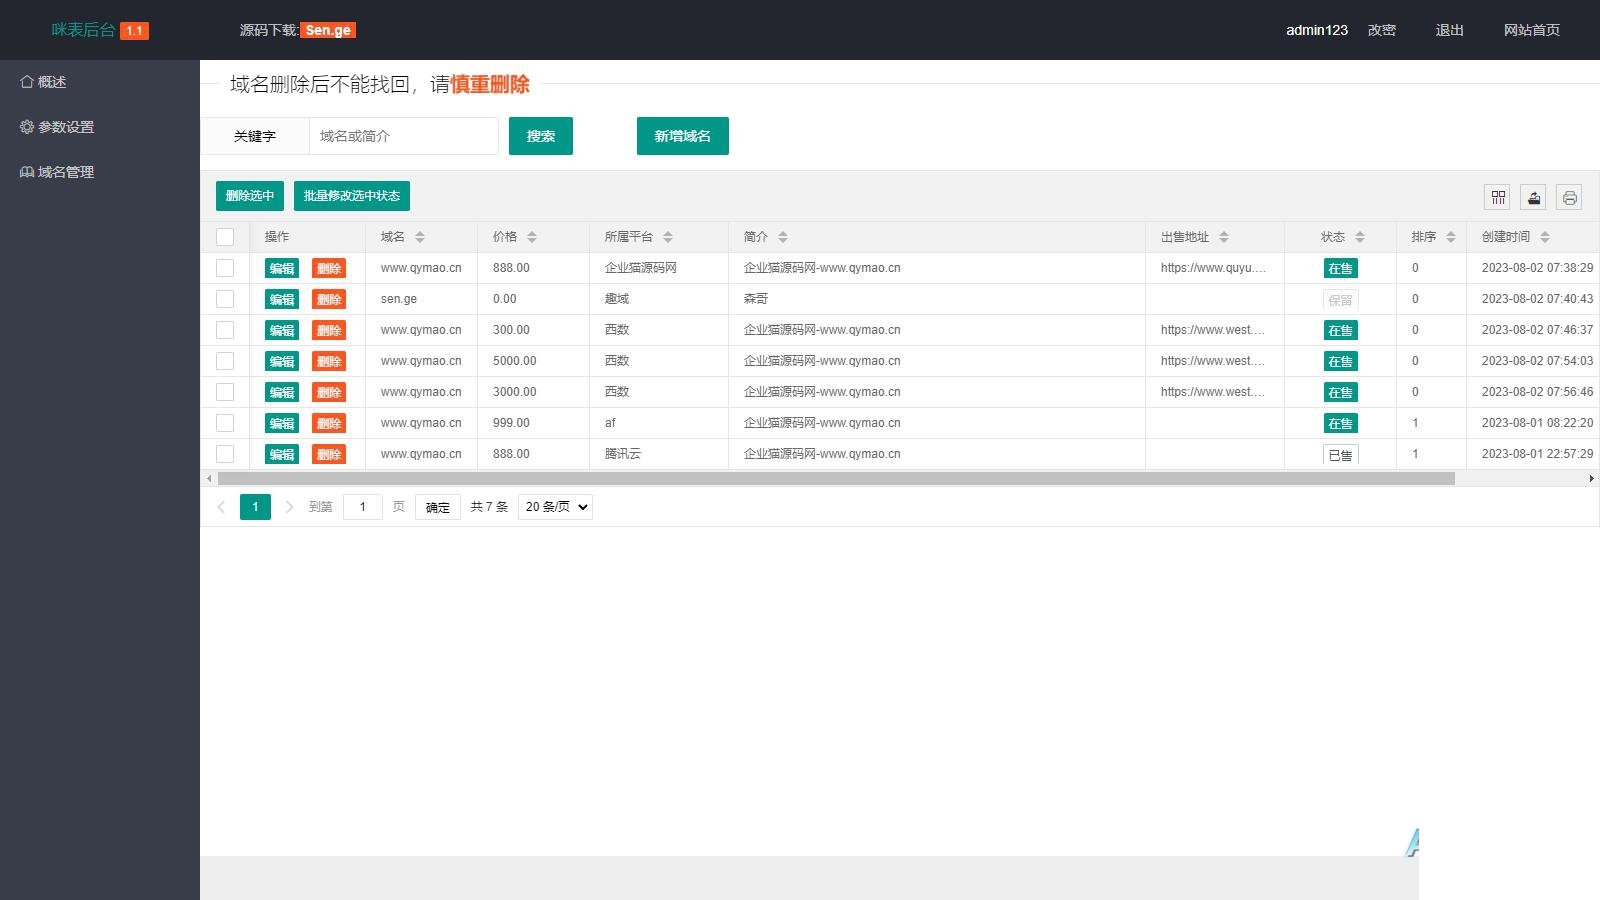This screenshot has height=900, width=1600.
Task: Click https://www.quyu... sale address cell
Action: pos(1214,268)
